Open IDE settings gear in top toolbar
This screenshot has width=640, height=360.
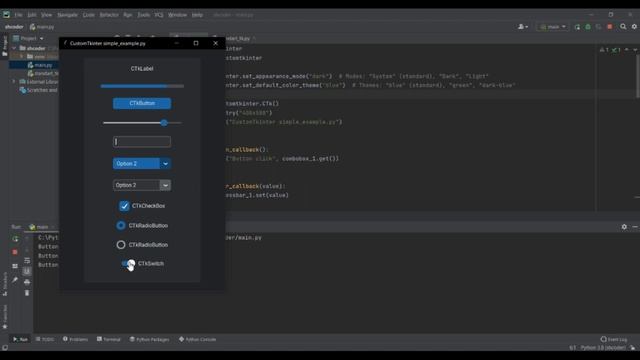(x=634, y=27)
